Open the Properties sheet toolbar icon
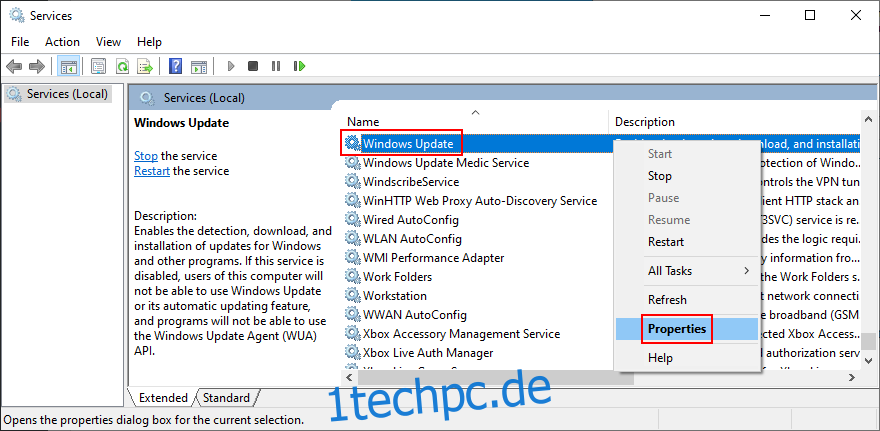This screenshot has width=880, height=431. coord(99,66)
